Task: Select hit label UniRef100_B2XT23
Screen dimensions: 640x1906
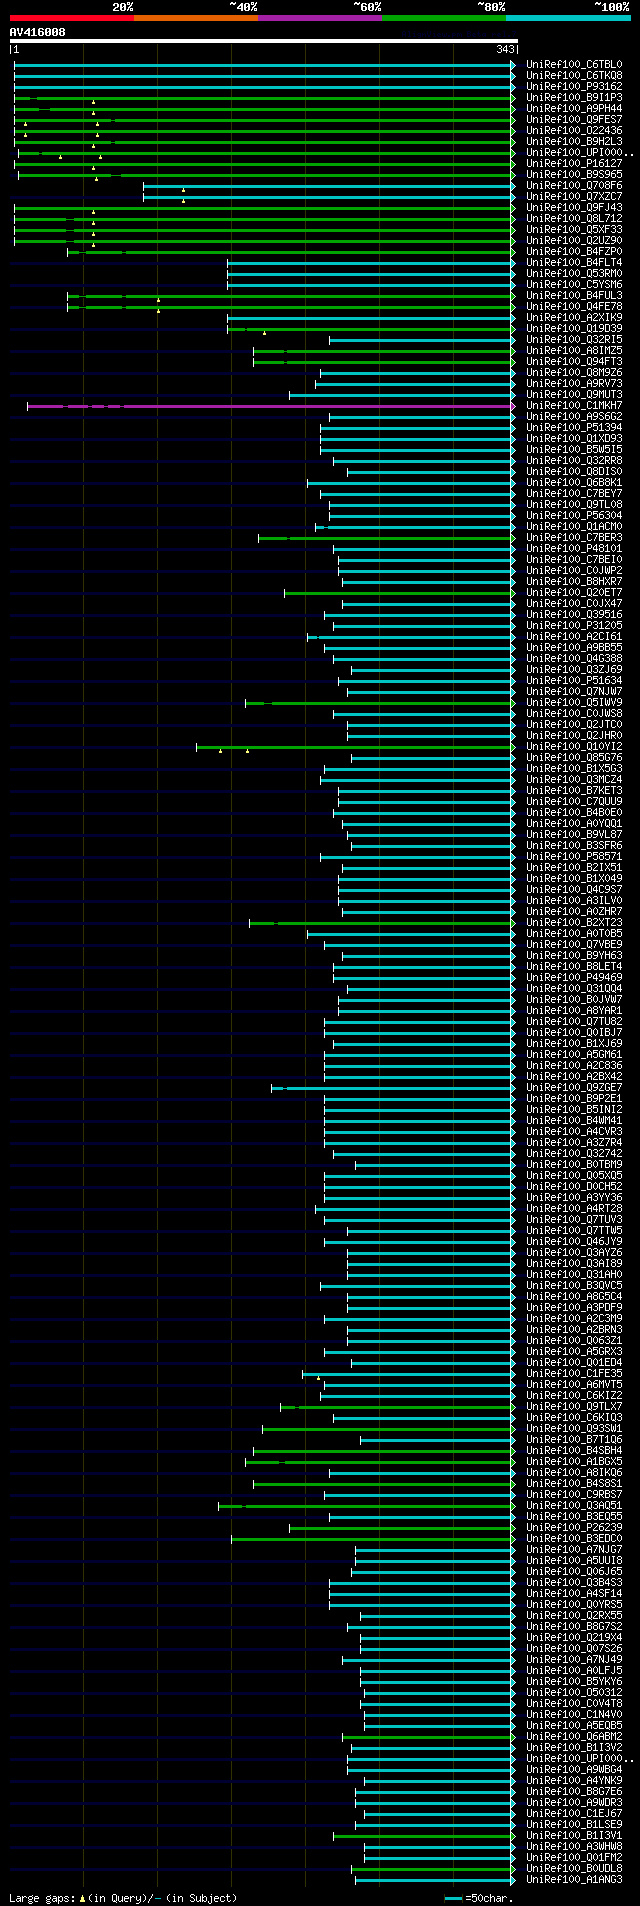Action: tap(574, 923)
